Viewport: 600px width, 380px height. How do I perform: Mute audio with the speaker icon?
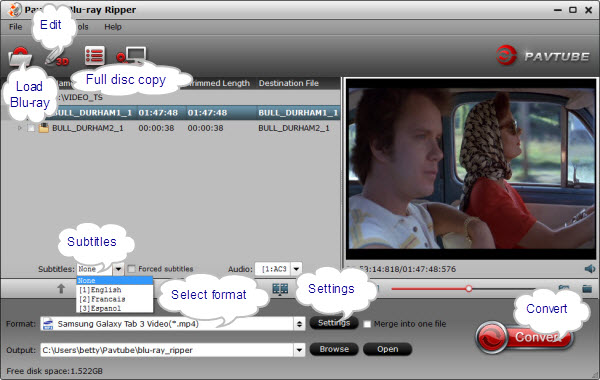click(x=590, y=269)
